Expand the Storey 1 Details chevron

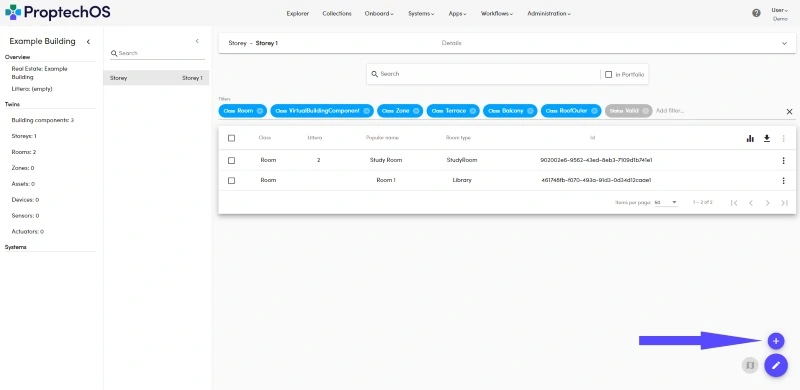[784, 43]
